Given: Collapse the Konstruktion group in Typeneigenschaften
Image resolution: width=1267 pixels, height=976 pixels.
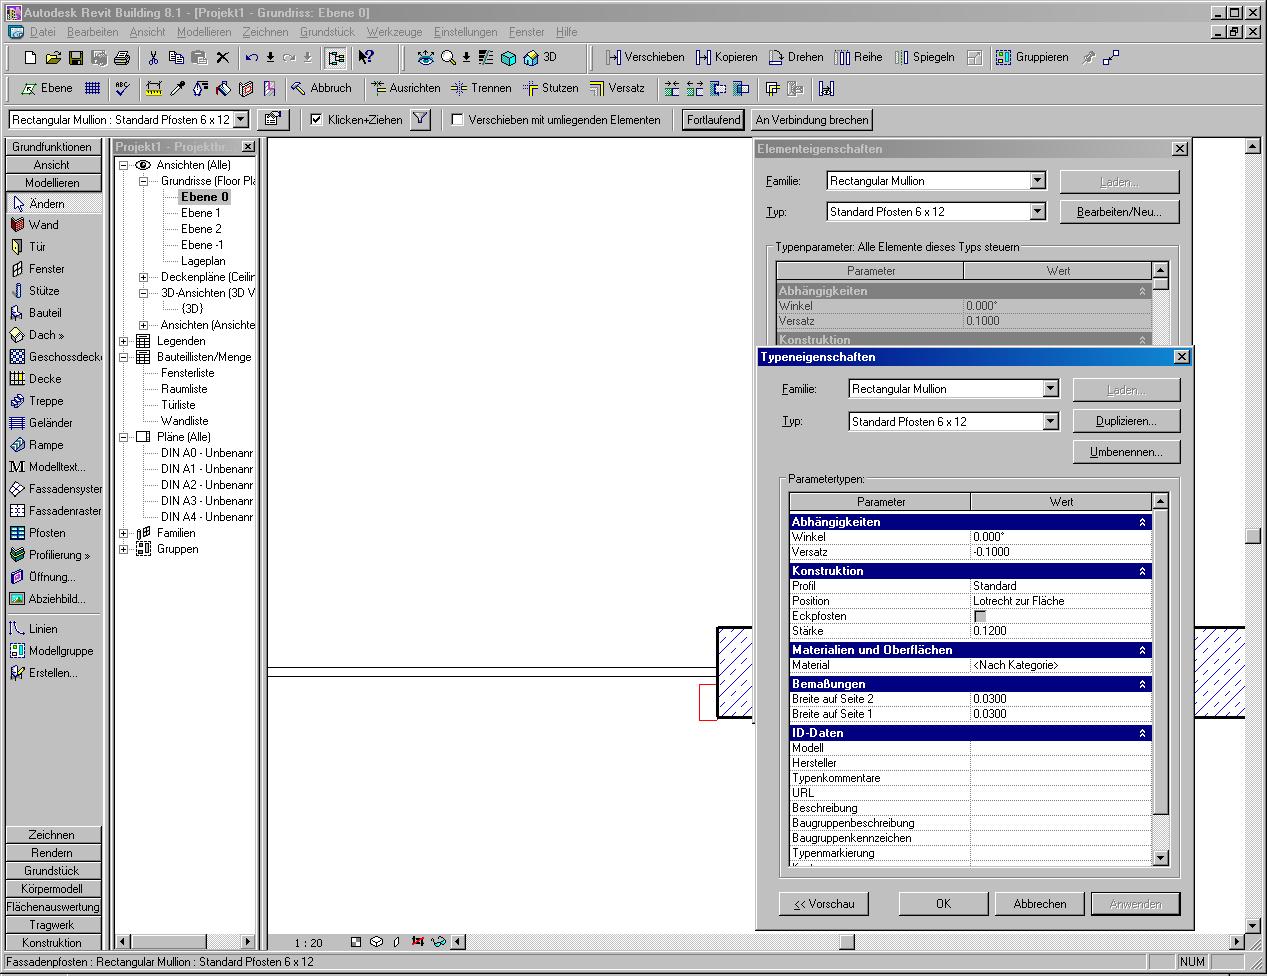Looking at the screenshot, I should (x=1142, y=571).
